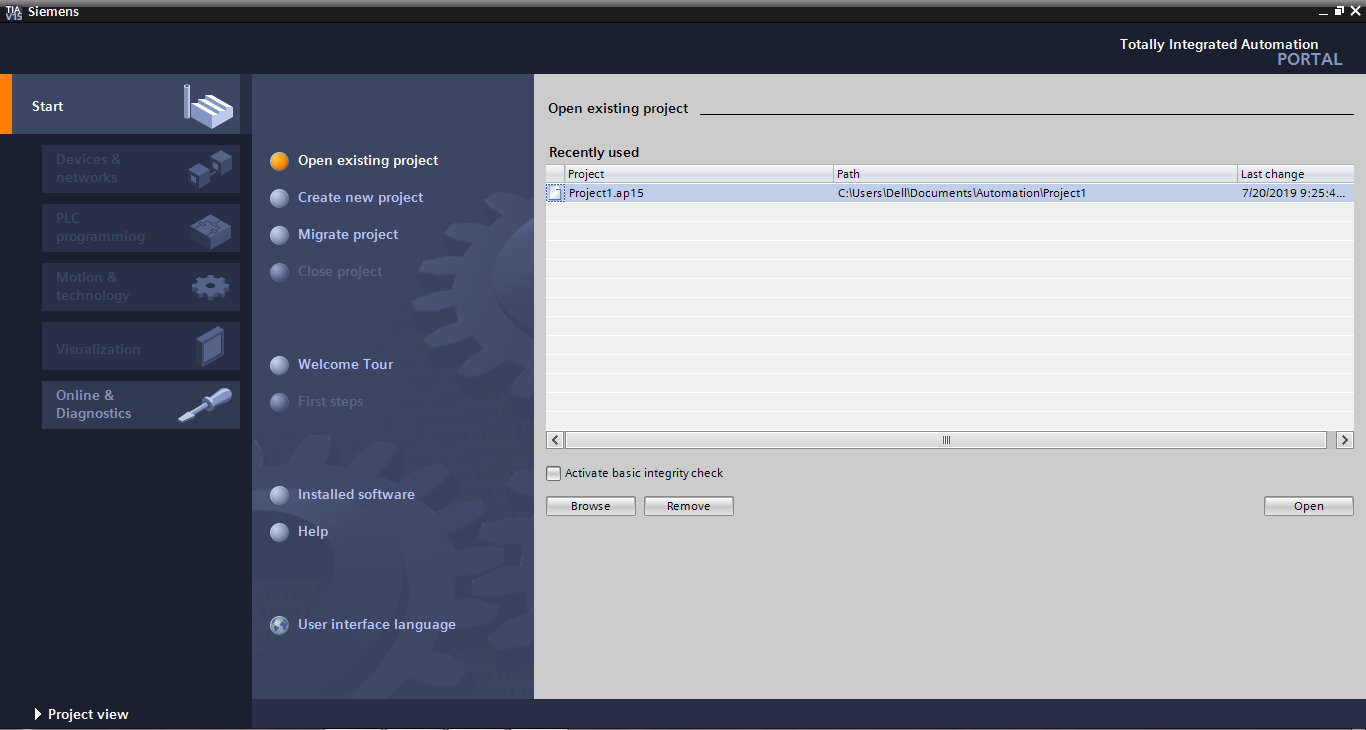The image size is (1366, 730).
Task: Click the 7/20/2019 last change cell
Action: 1294,193
